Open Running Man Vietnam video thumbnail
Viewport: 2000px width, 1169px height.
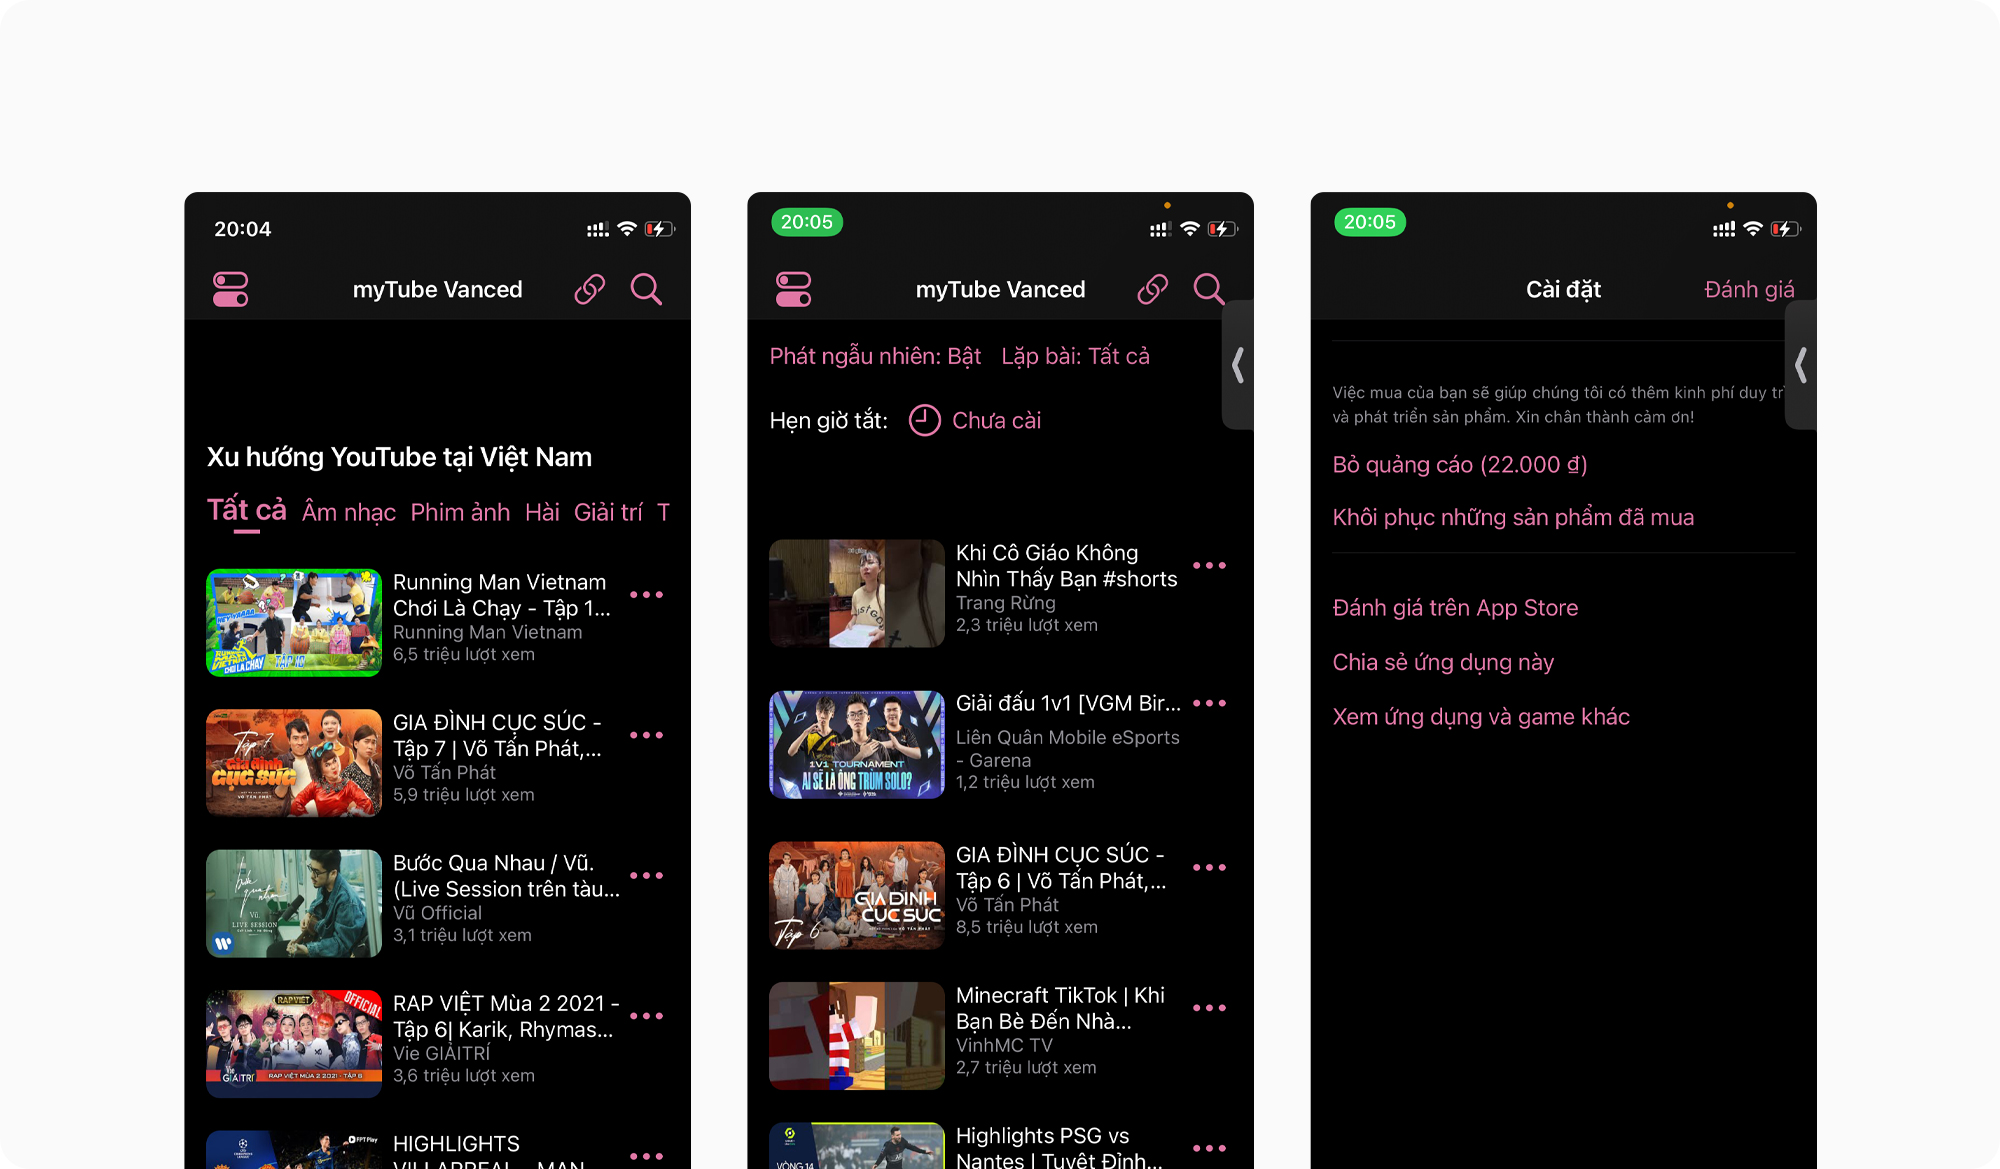(x=294, y=623)
